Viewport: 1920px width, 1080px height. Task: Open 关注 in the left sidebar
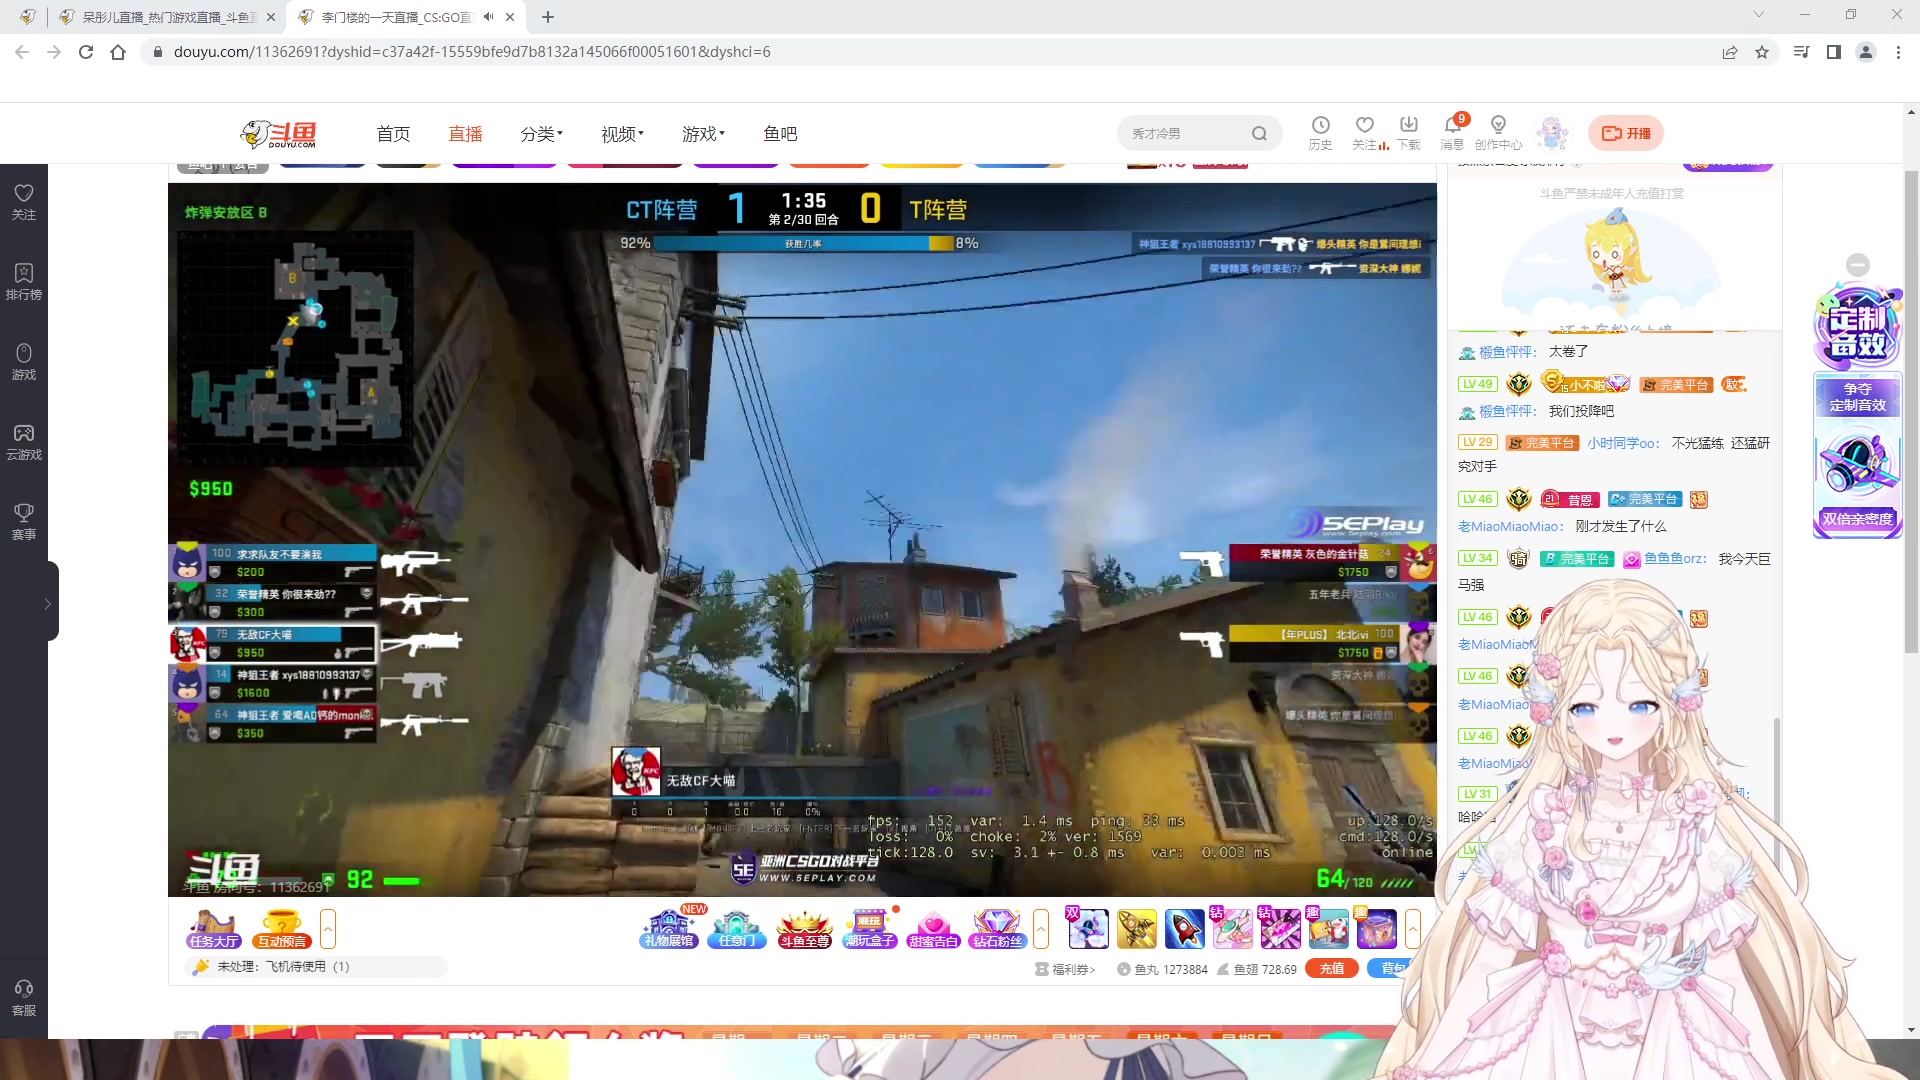coord(24,201)
